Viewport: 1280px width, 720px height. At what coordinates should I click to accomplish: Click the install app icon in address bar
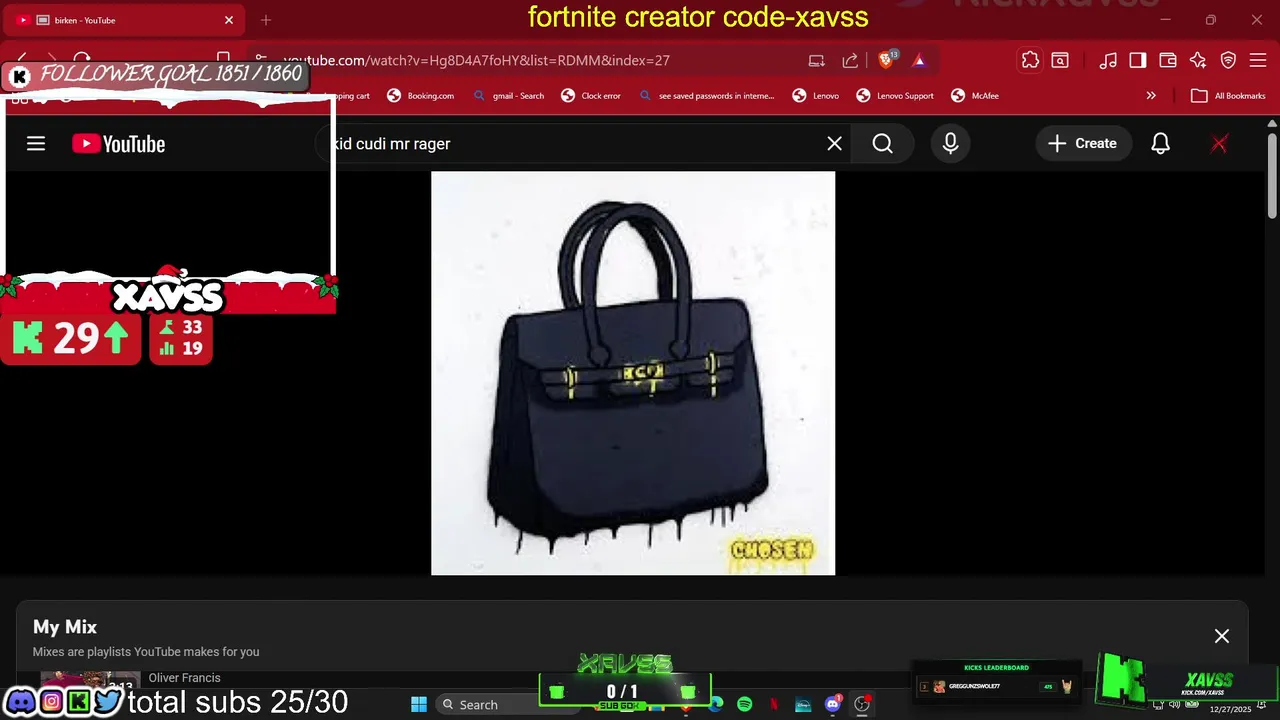coord(817,60)
